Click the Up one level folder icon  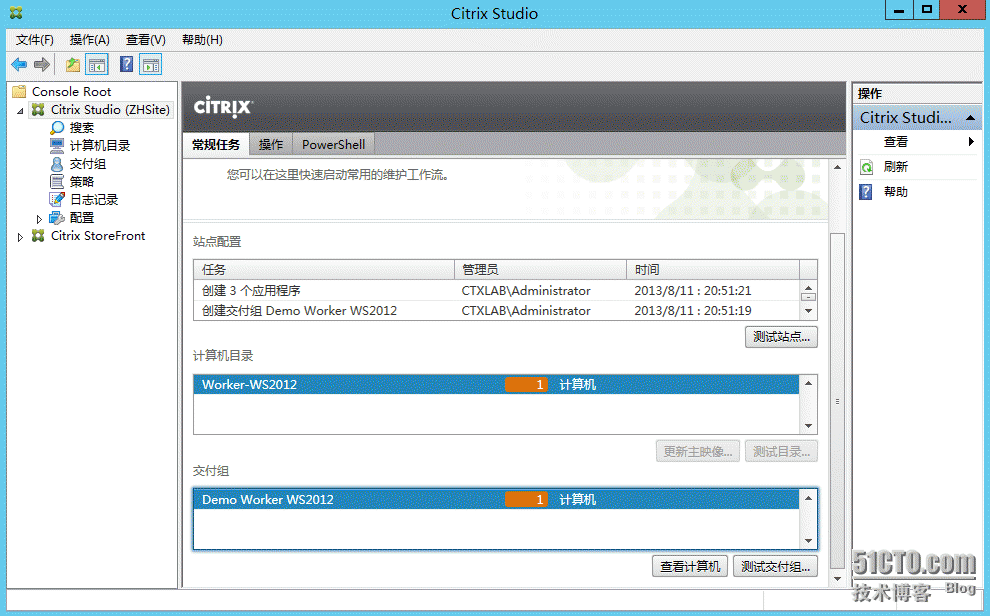(73, 64)
